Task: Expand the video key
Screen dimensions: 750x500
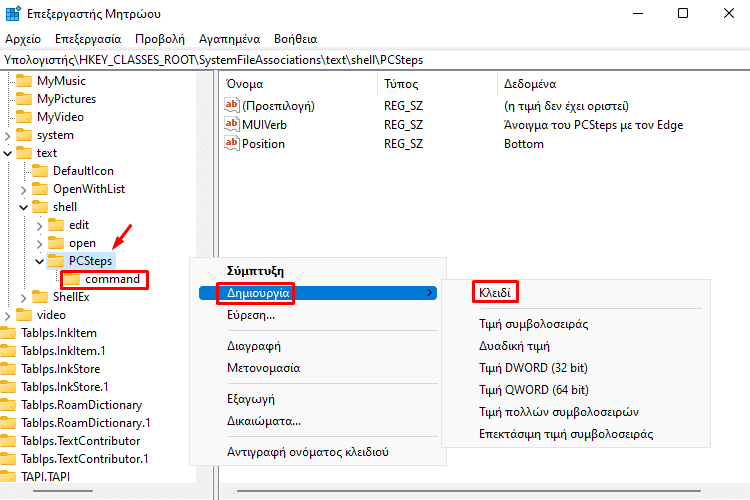Action: [x=7, y=316]
